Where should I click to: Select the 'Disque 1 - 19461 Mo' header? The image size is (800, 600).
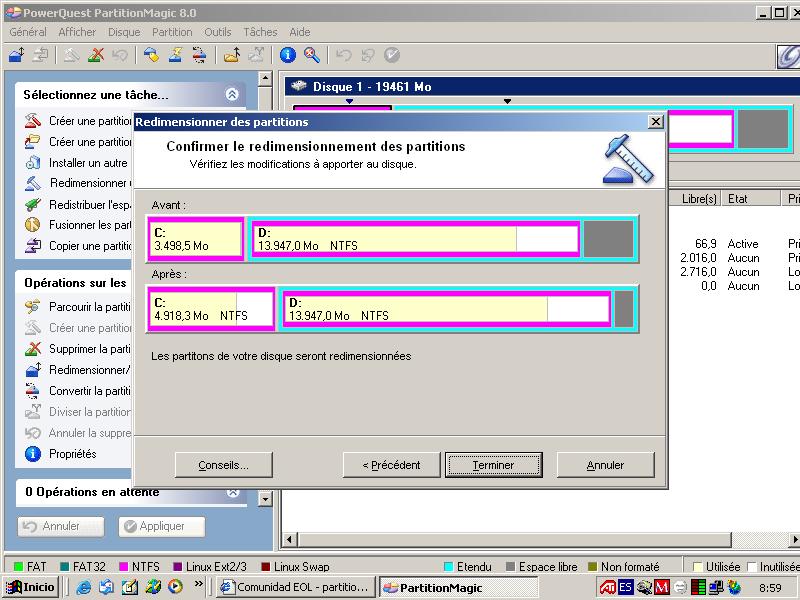(x=542, y=87)
